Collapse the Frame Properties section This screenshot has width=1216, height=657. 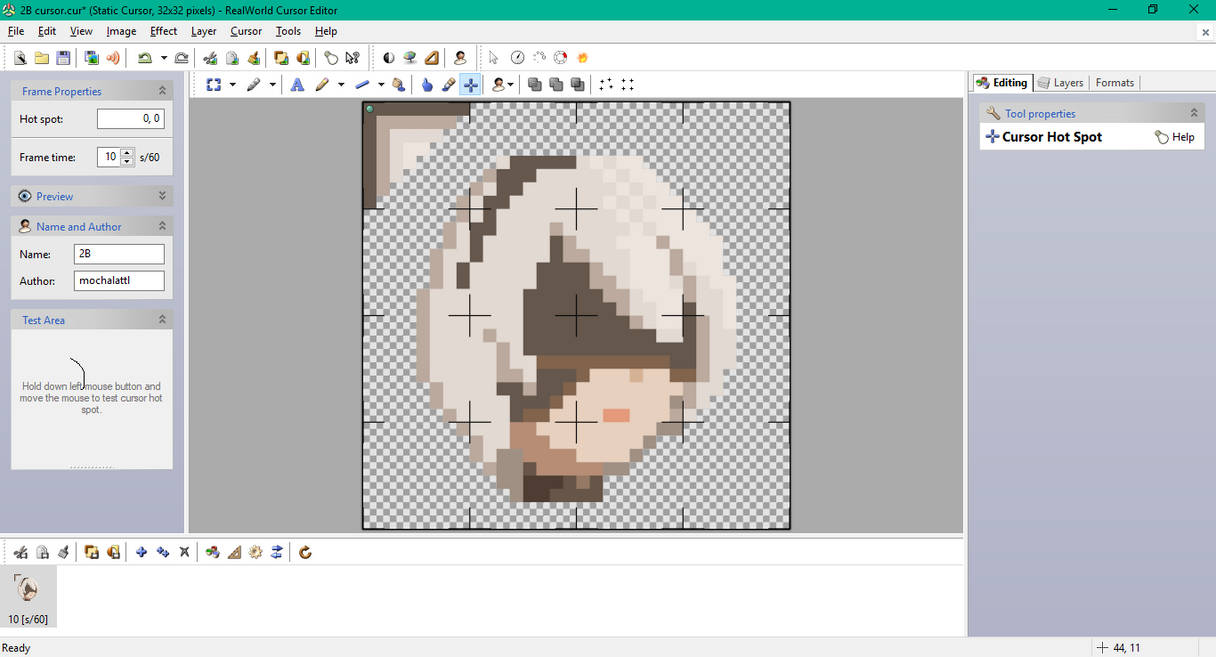[162, 90]
